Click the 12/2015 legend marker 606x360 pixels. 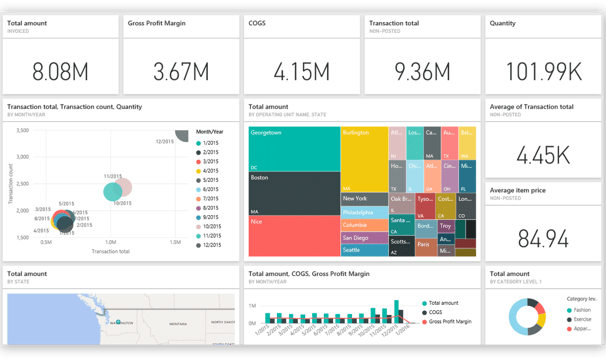pos(198,245)
